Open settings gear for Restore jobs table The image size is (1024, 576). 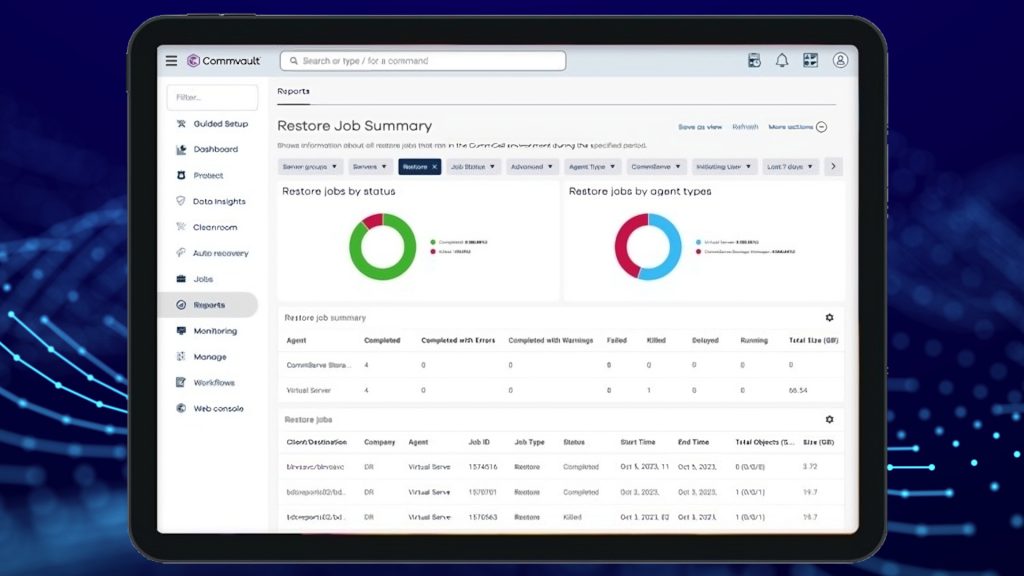[829, 420]
